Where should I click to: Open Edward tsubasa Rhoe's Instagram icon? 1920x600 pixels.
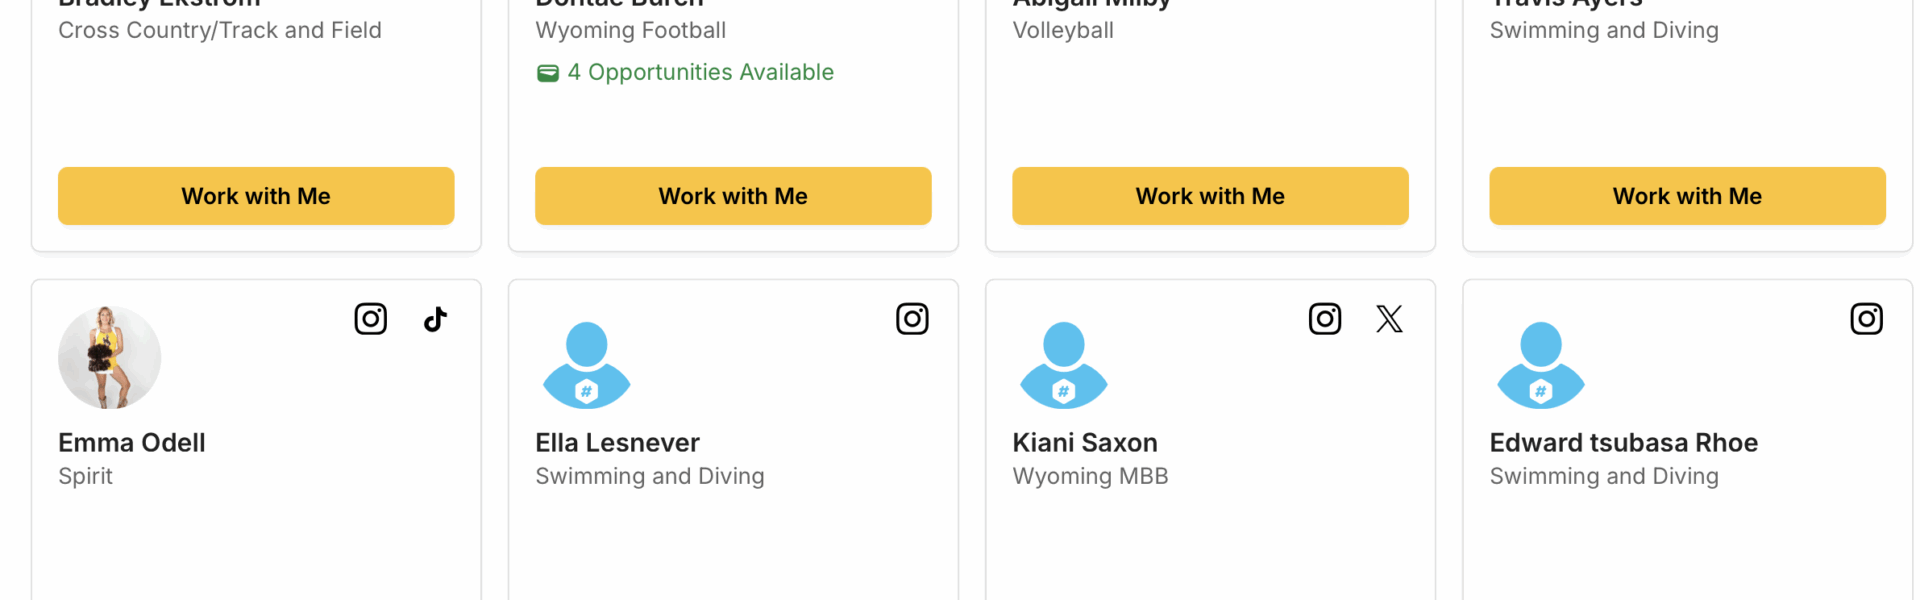point(1866,319)
